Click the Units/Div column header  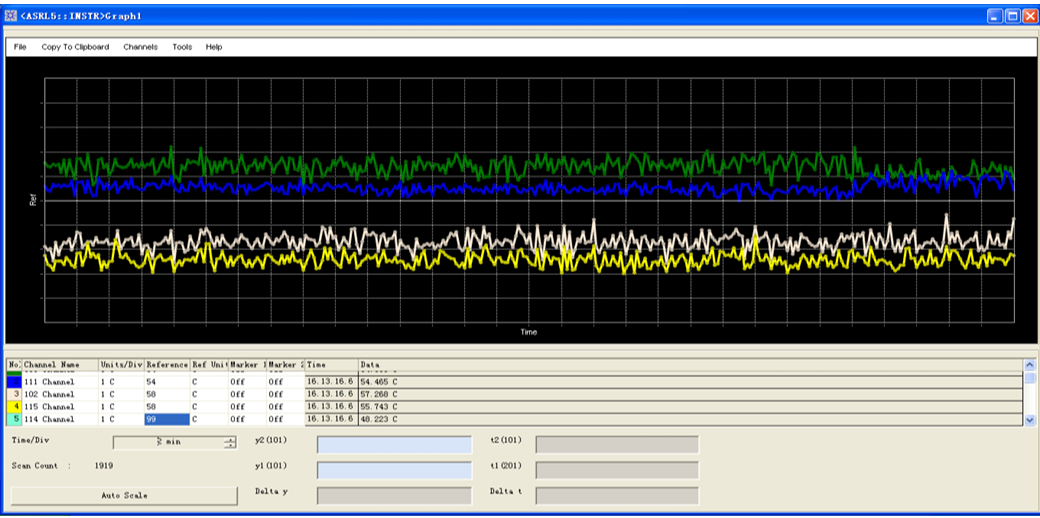[x=120, y=366]
